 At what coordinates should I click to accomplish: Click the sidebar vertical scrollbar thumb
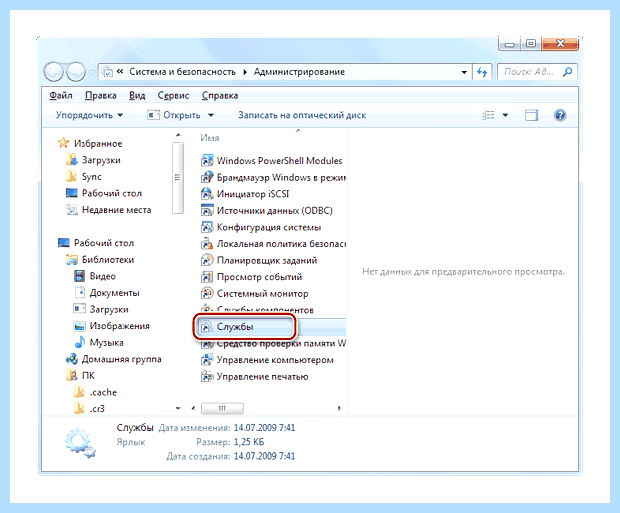178,178
